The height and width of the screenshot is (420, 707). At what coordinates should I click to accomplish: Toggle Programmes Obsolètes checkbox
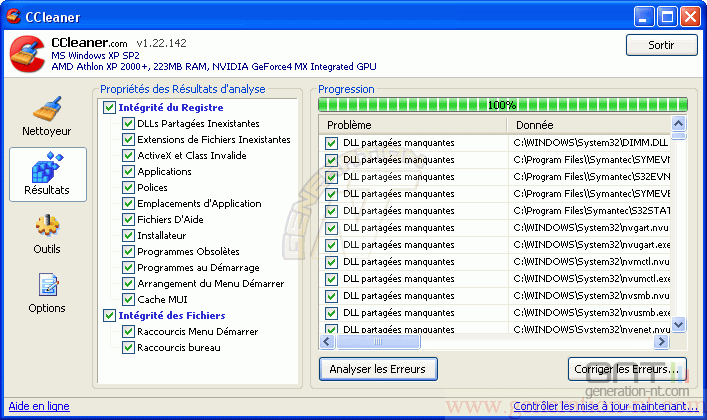coord(128,252)
